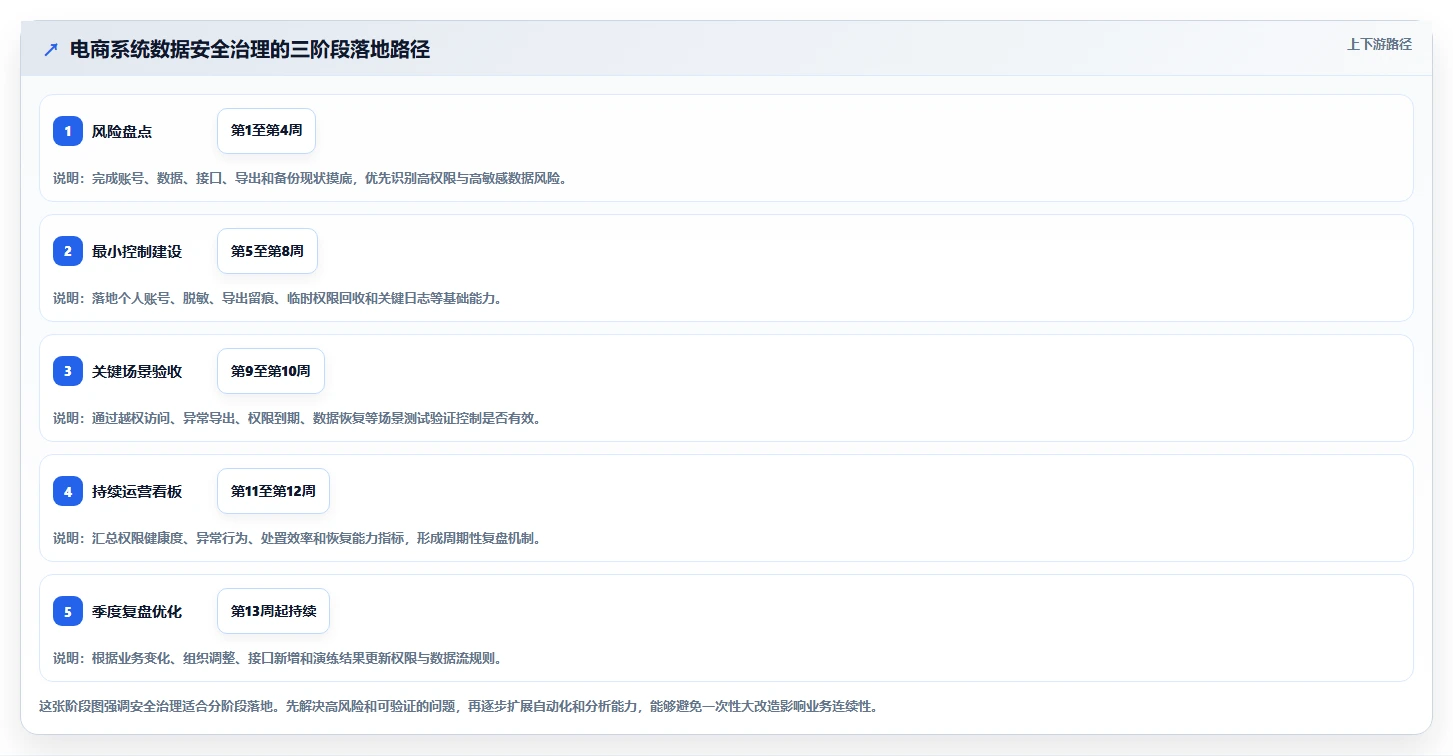Click the description starting 根据业务变化、组织调整
This screenshot has height=756, width=1453.
[277, 658]
